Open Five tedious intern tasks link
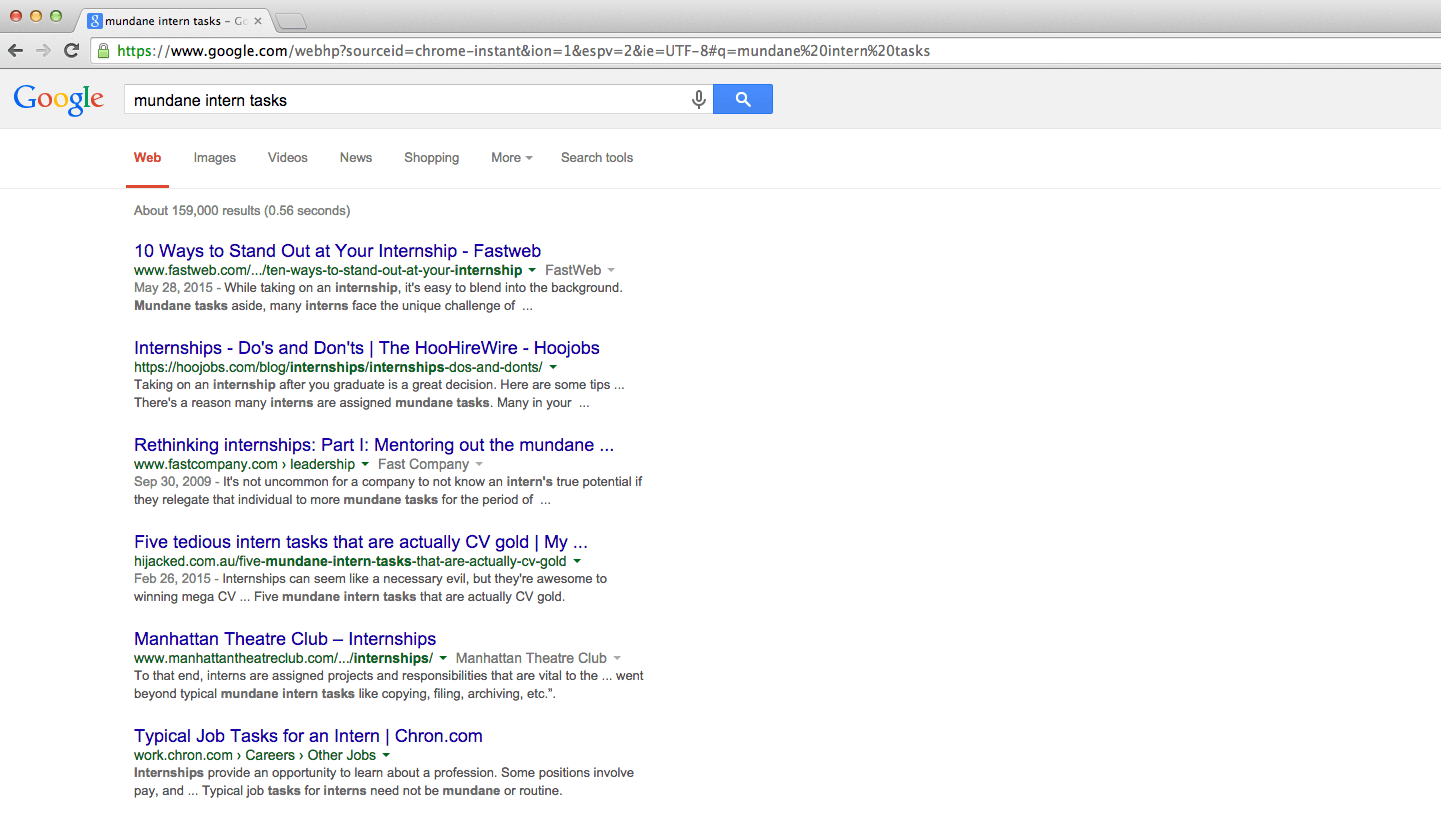This screenshot has width=1441, height=818. (x=361, y=542)
